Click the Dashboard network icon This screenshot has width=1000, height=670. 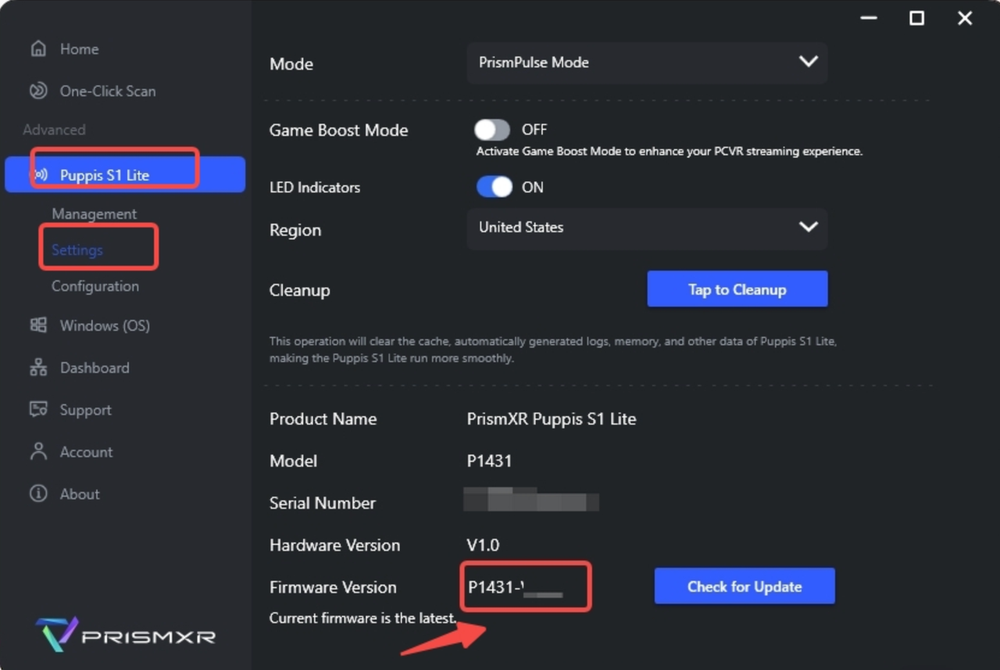pos(39,368)
